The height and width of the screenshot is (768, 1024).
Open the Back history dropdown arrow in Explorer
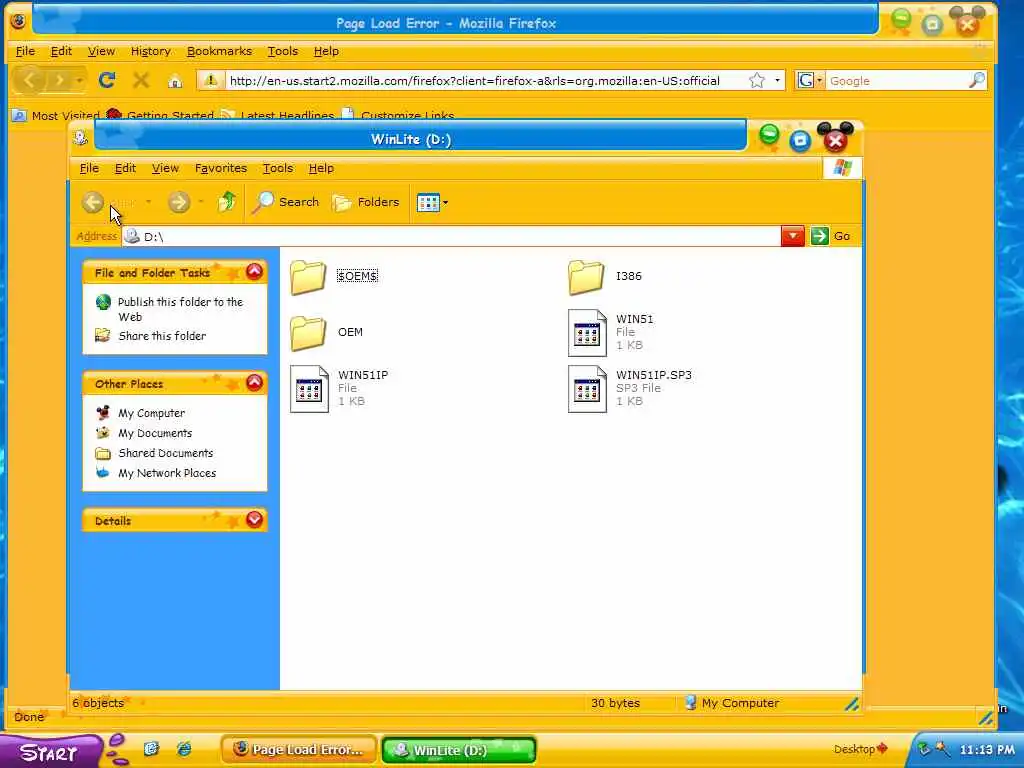[149, 202]
